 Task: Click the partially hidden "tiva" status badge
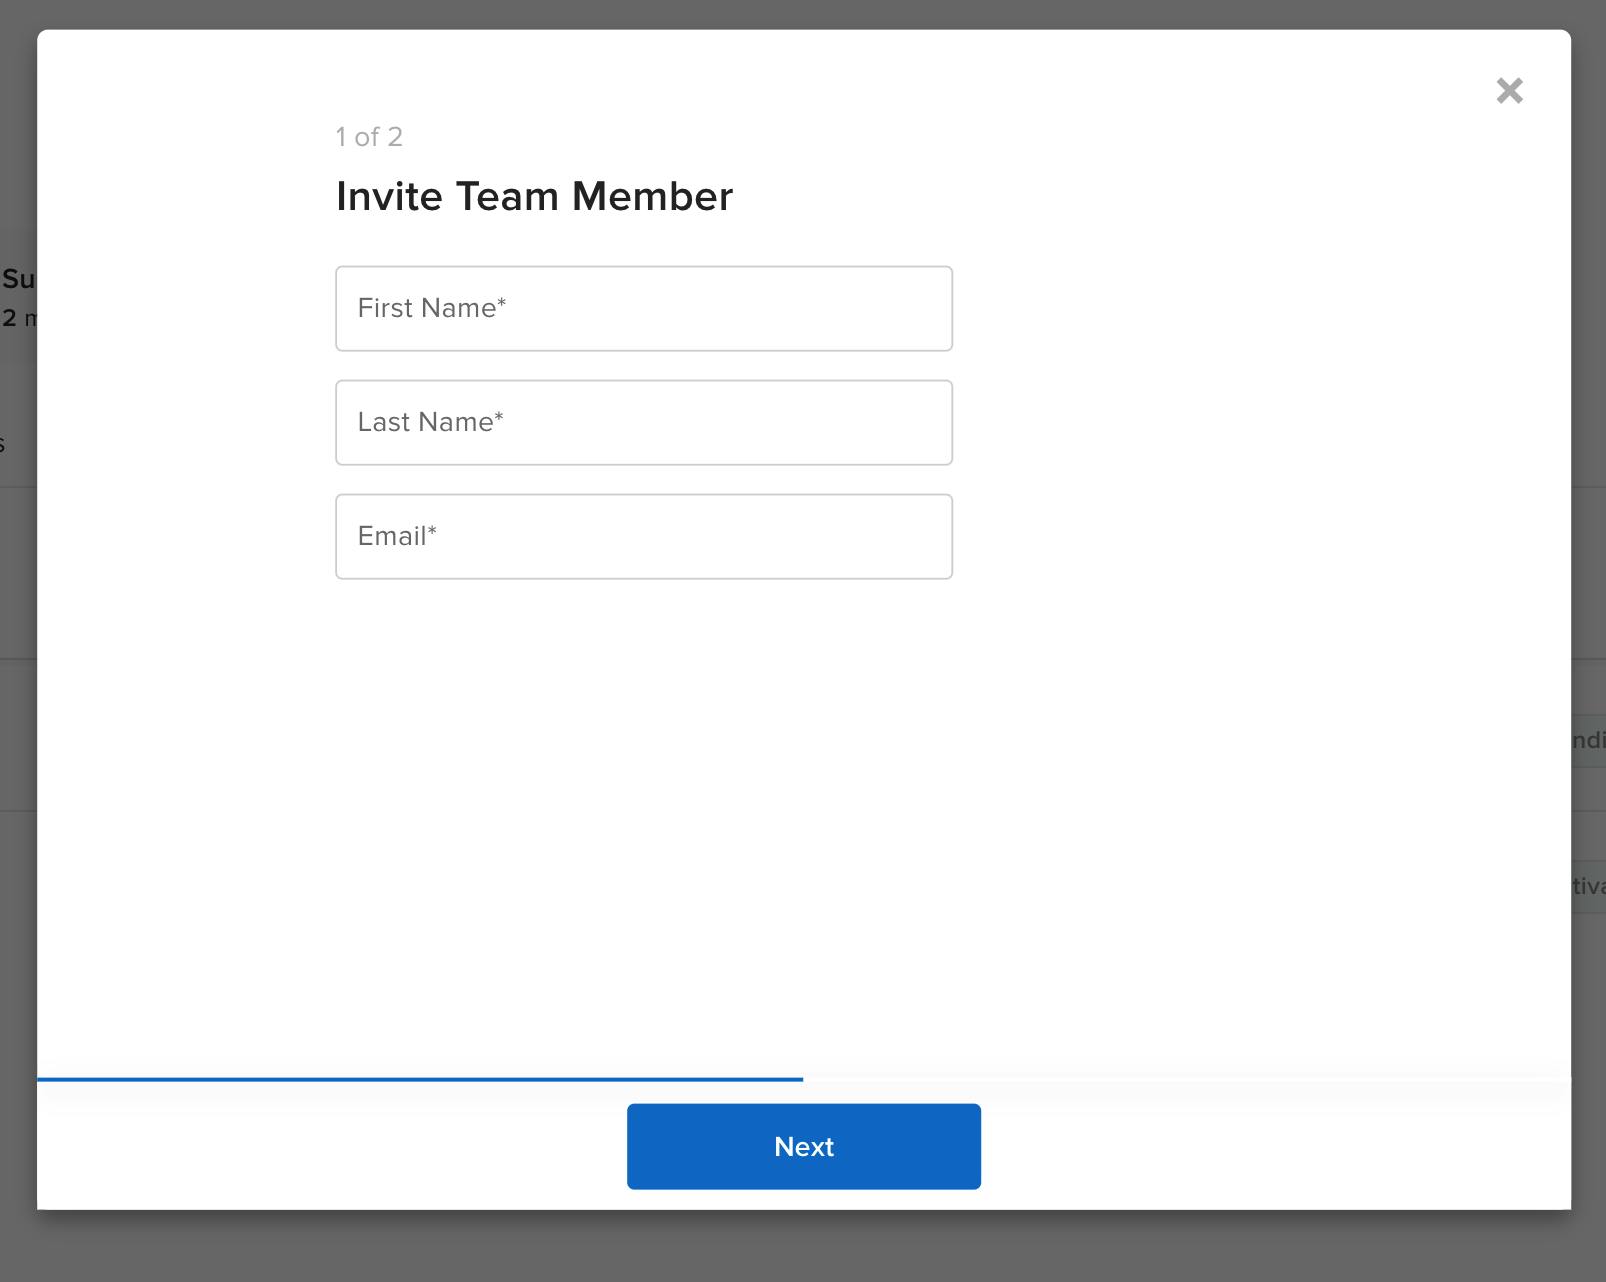[x=1589, y=886]
